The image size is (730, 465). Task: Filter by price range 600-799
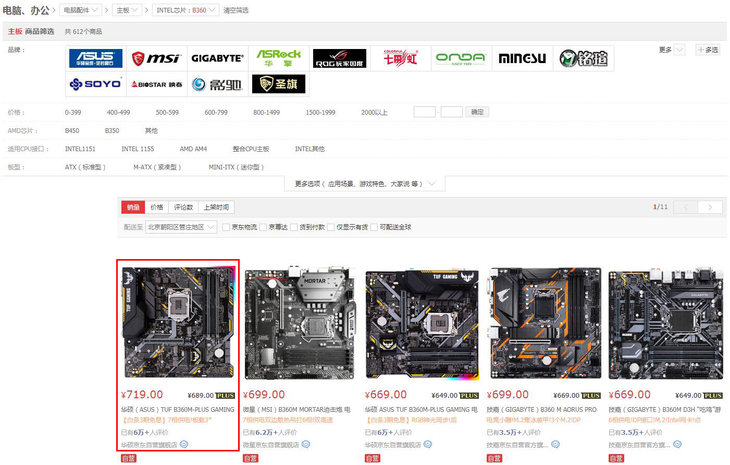click(216, 113)
